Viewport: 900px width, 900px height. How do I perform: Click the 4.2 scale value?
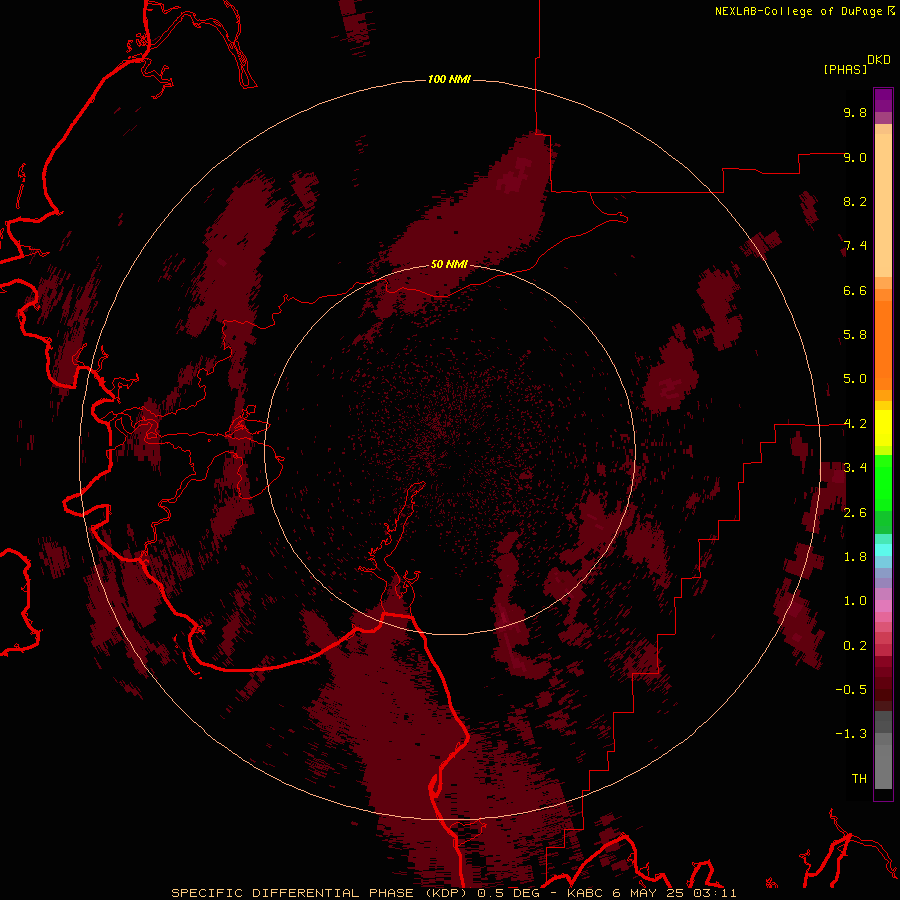click(x=855, y=424)
